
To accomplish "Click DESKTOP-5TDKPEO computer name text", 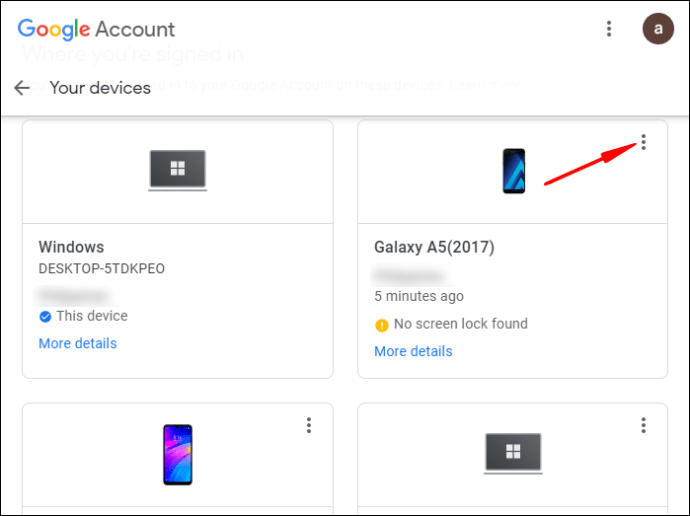I will click(x=101, y=269).
